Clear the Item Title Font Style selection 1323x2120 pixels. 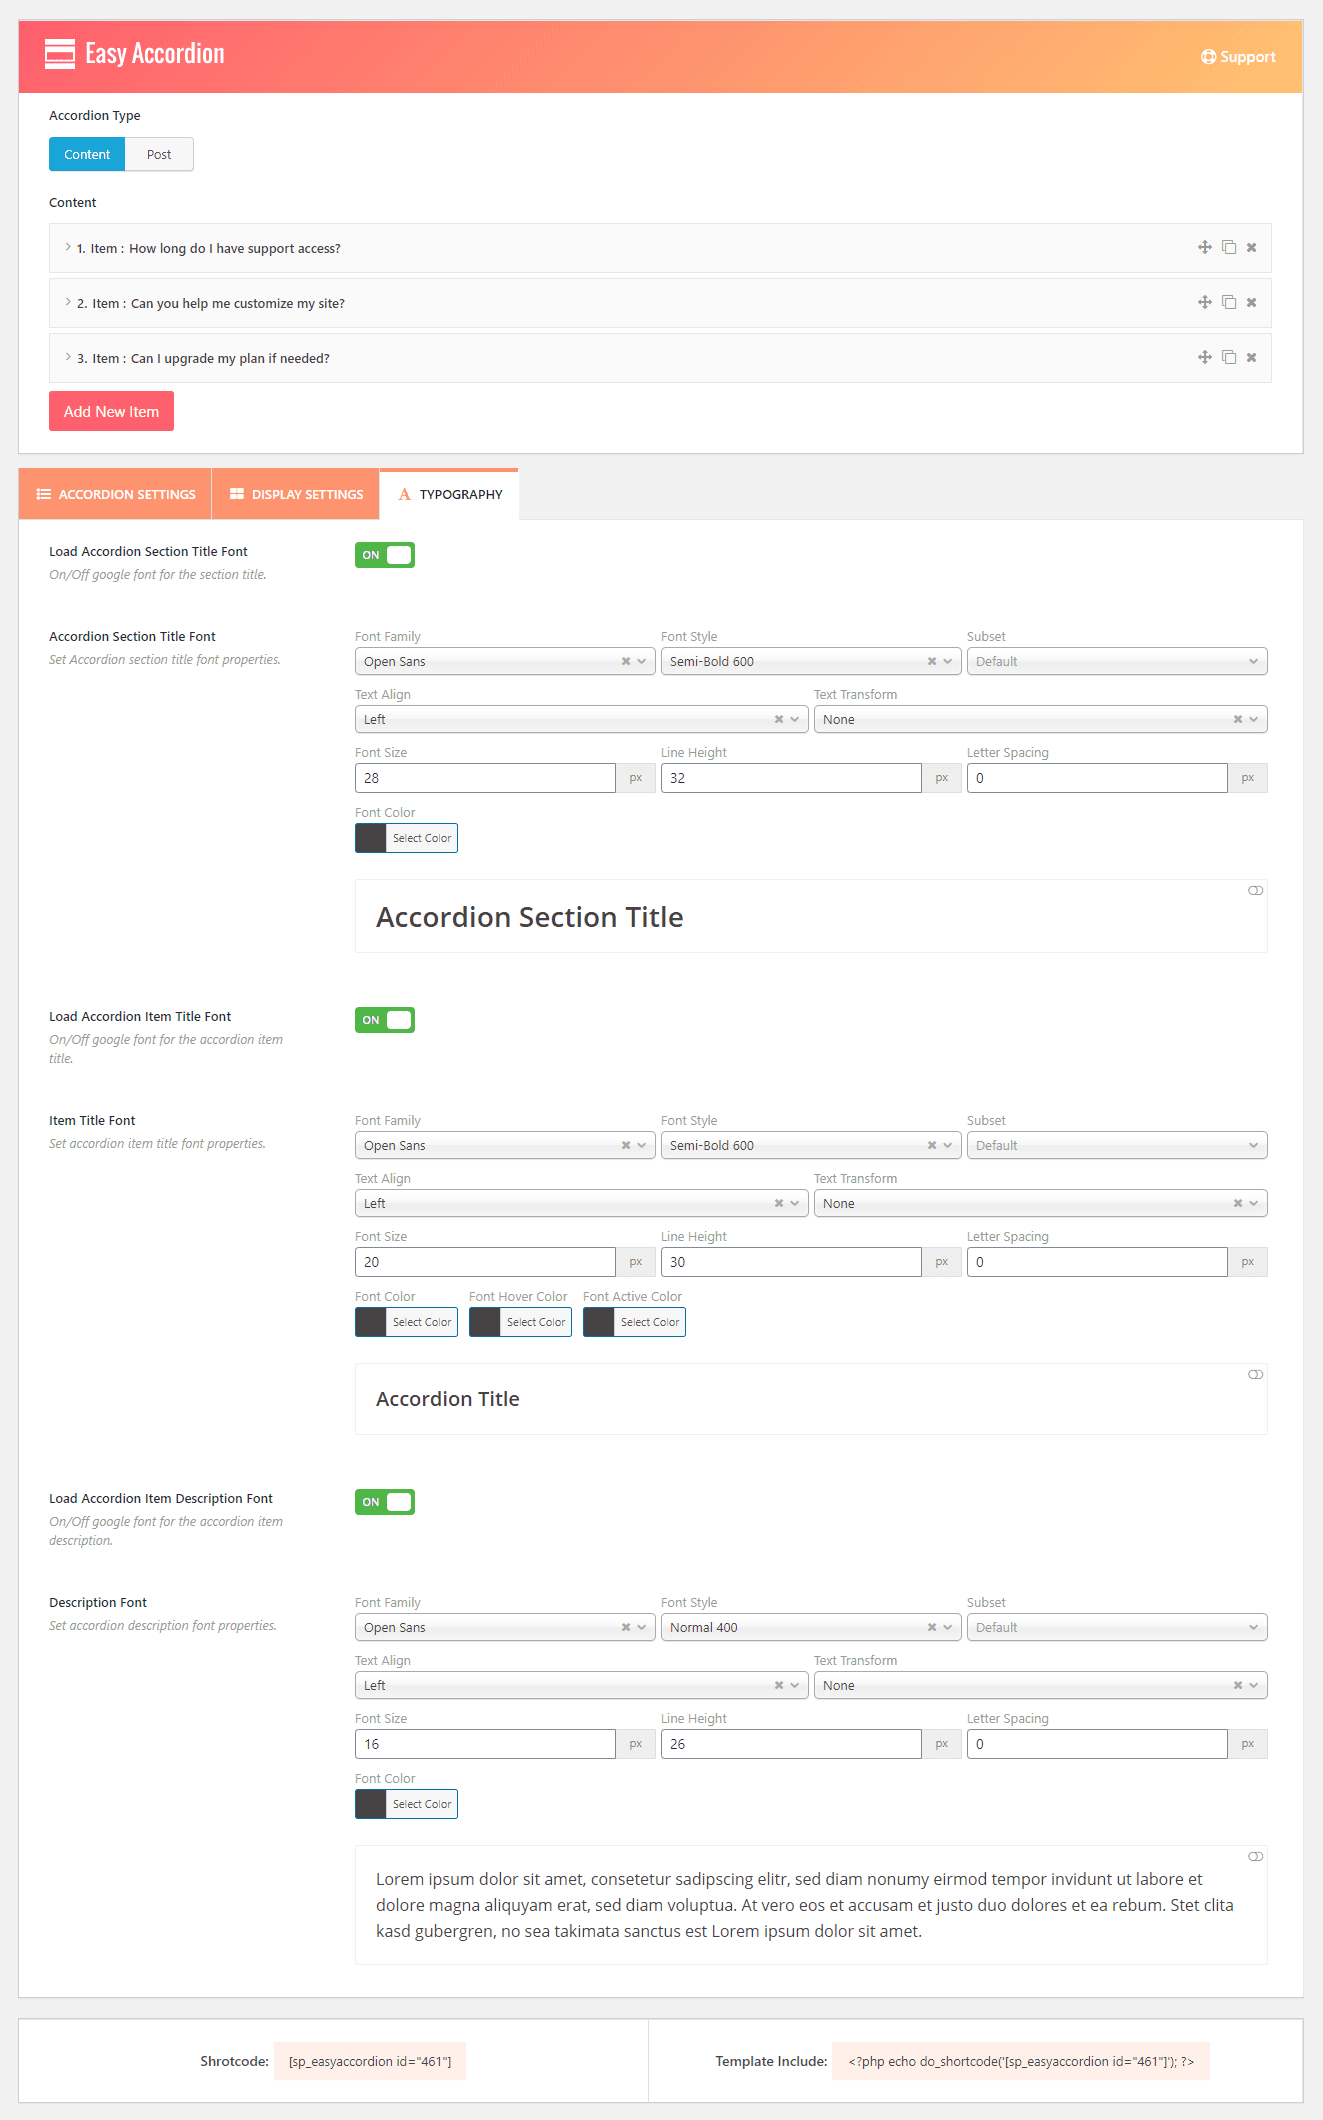click(x=932, y=1145)
